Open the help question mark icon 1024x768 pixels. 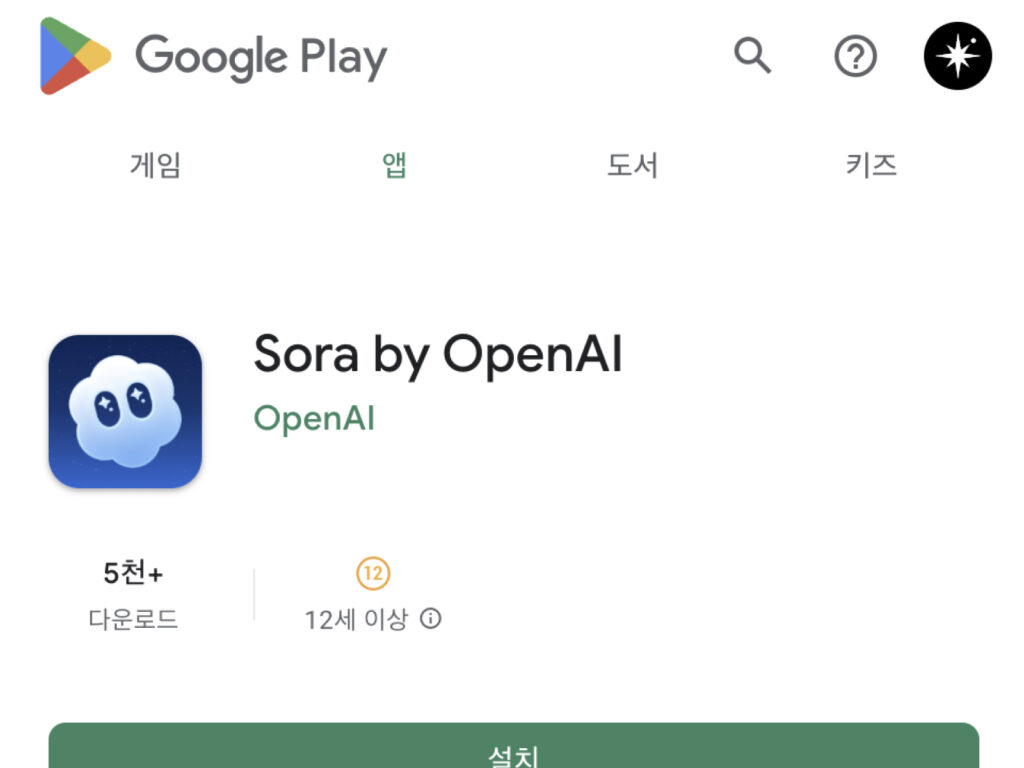coord(855,56)
